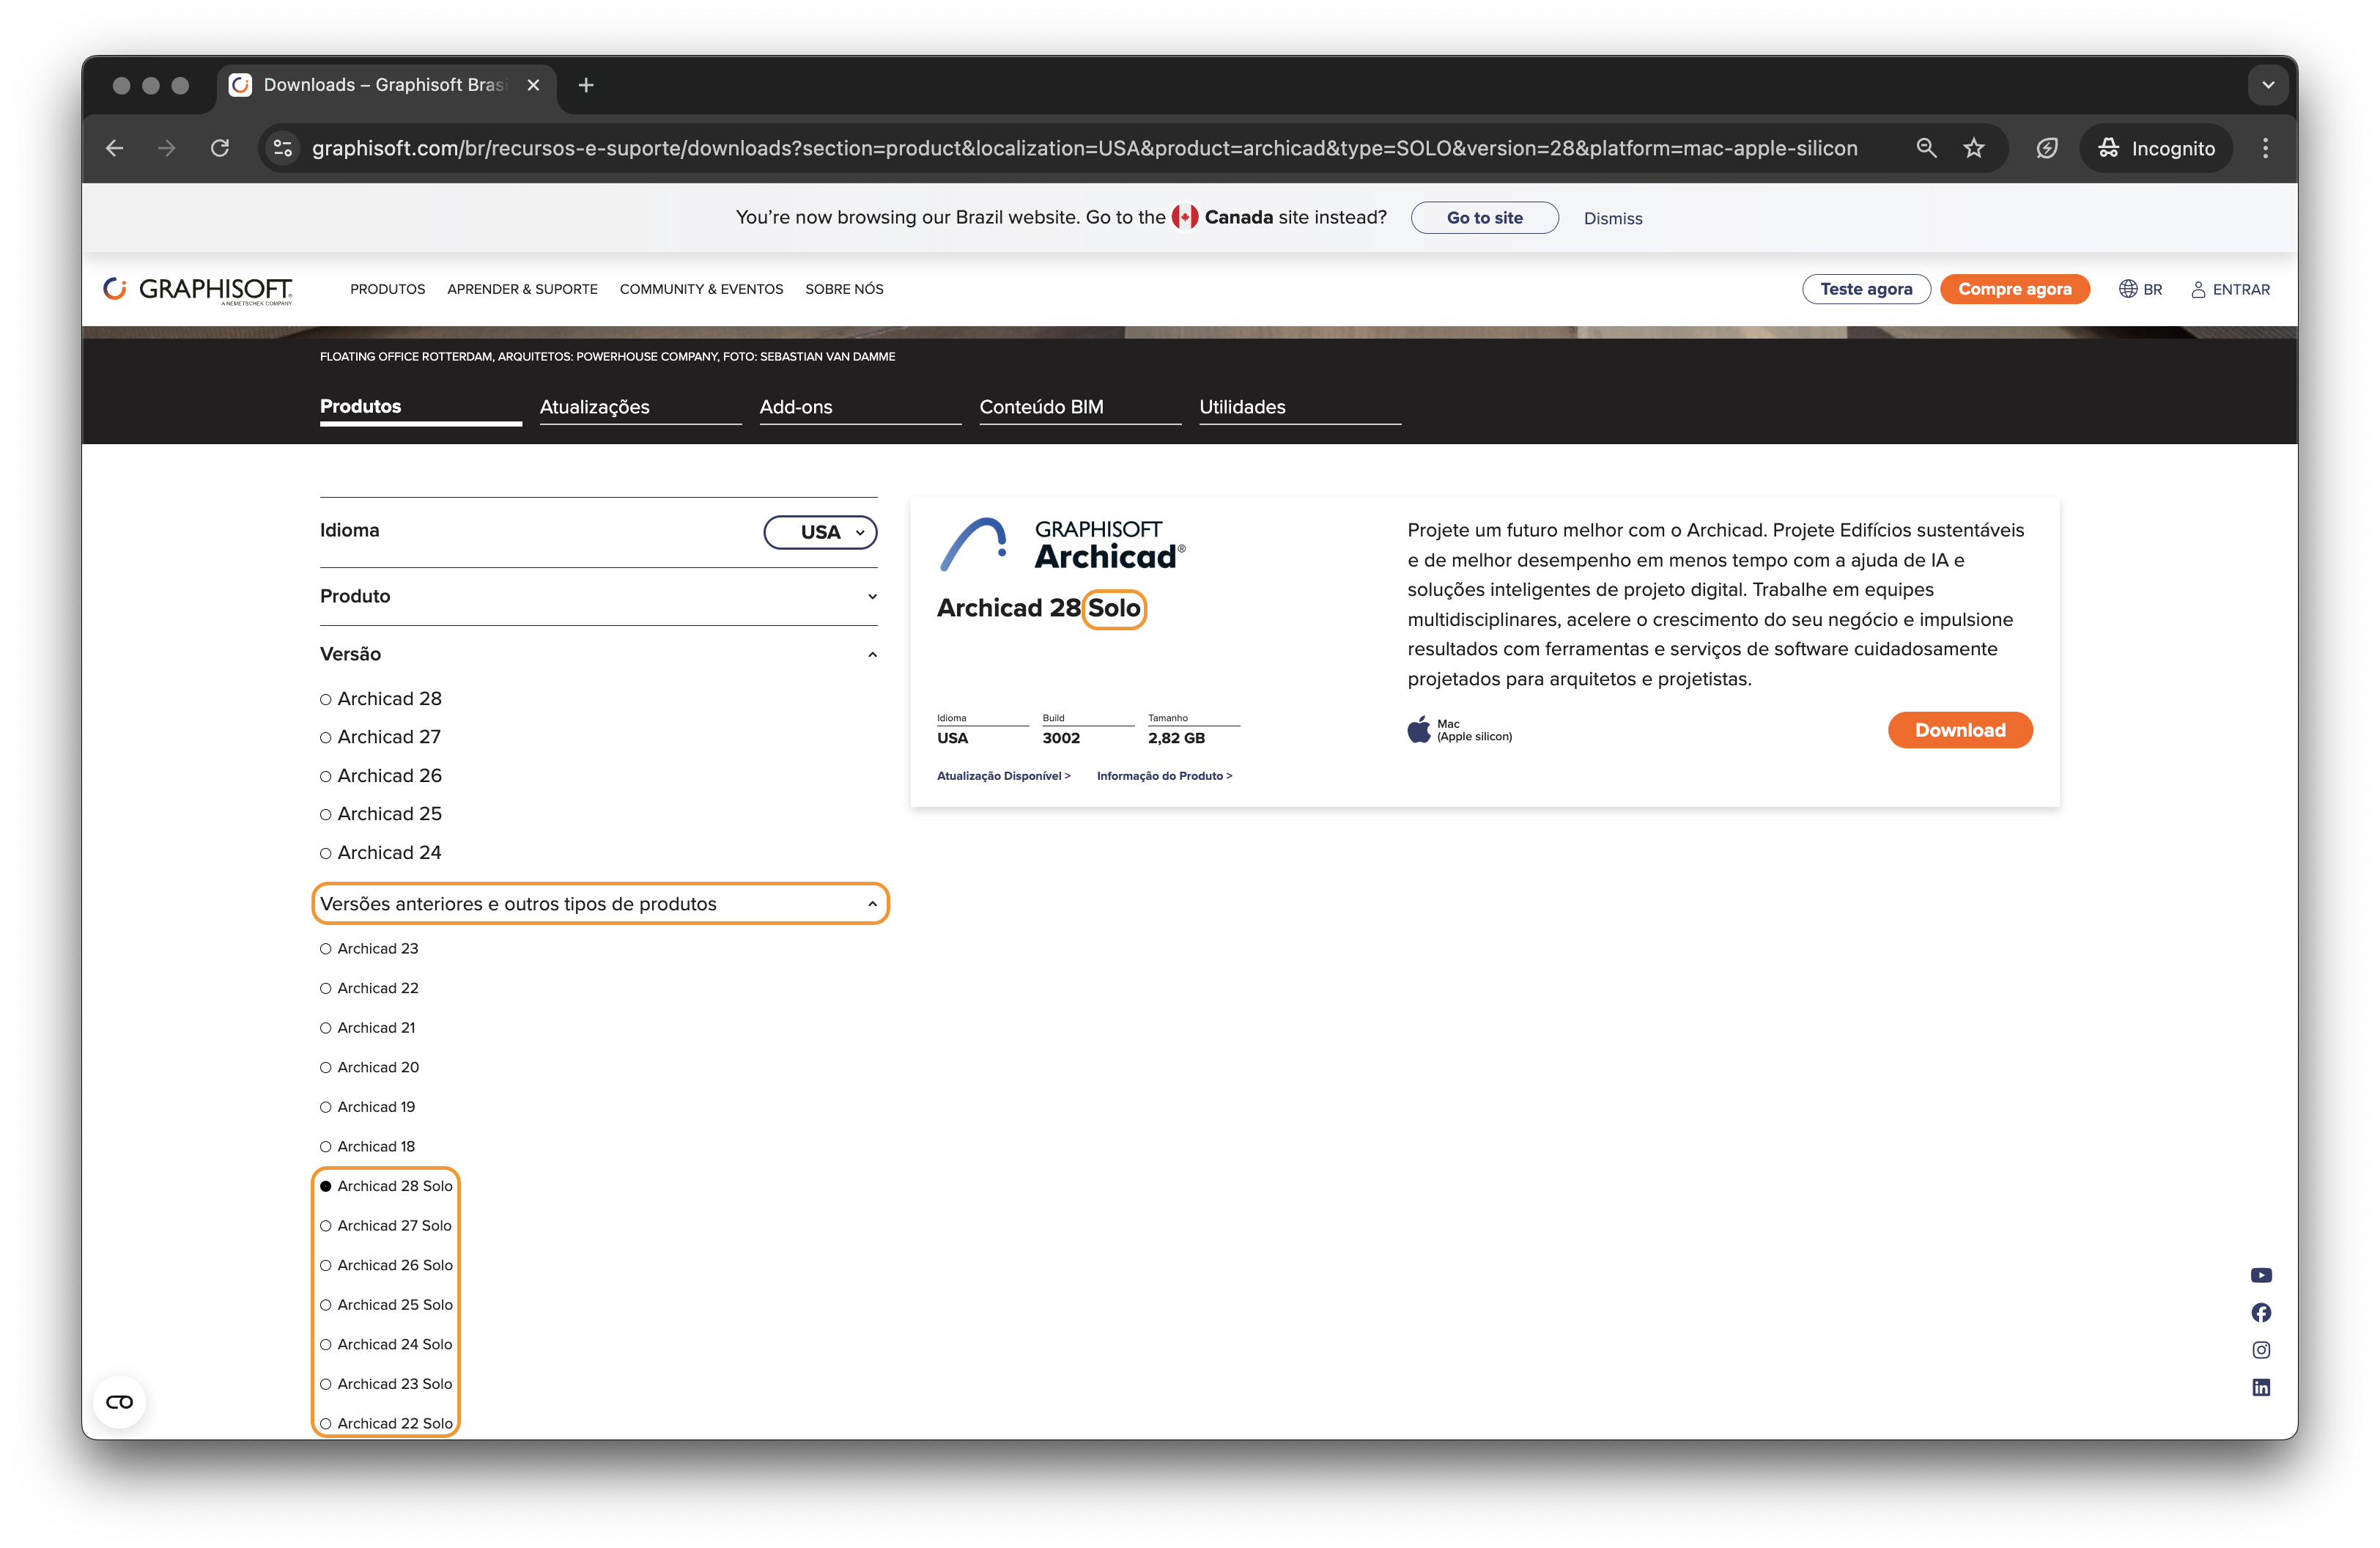This screenshot has width=2380, height=1548.
Task: Open the PRODUTOS menu
Action: 387,289
